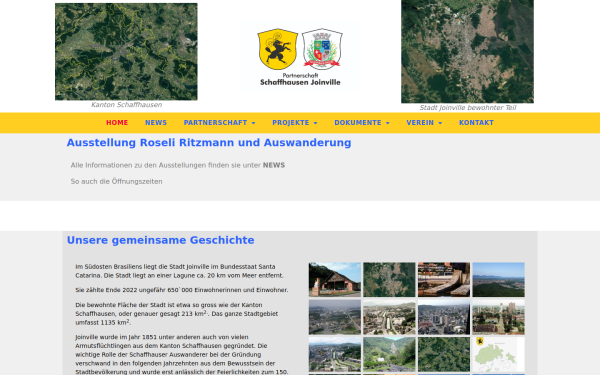Image resolution: width=600 pixels, height=375 pixels.
Task: Open gallery photo of red-roofed buildings avenue
Action: (x=498, y=317)
